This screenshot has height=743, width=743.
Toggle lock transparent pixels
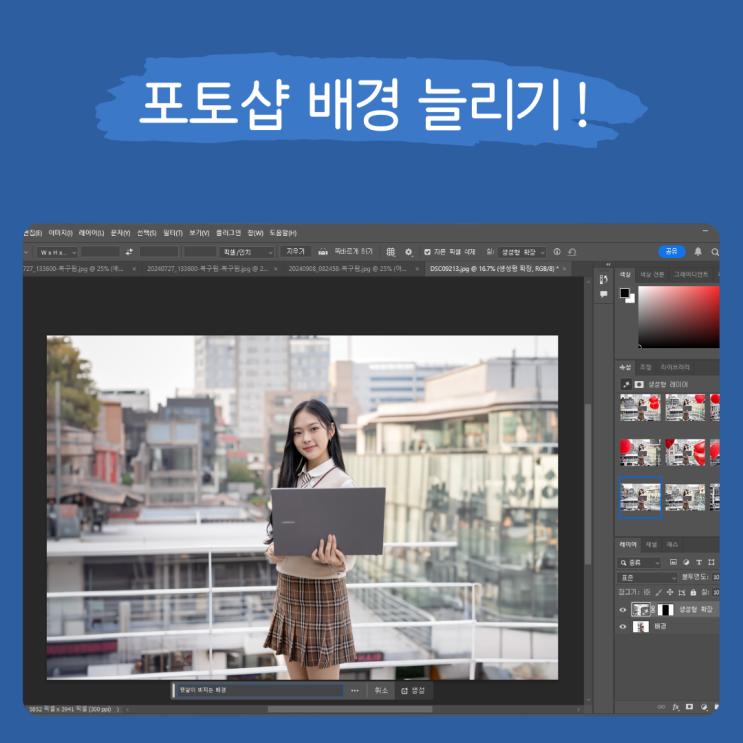pos(647,592)
